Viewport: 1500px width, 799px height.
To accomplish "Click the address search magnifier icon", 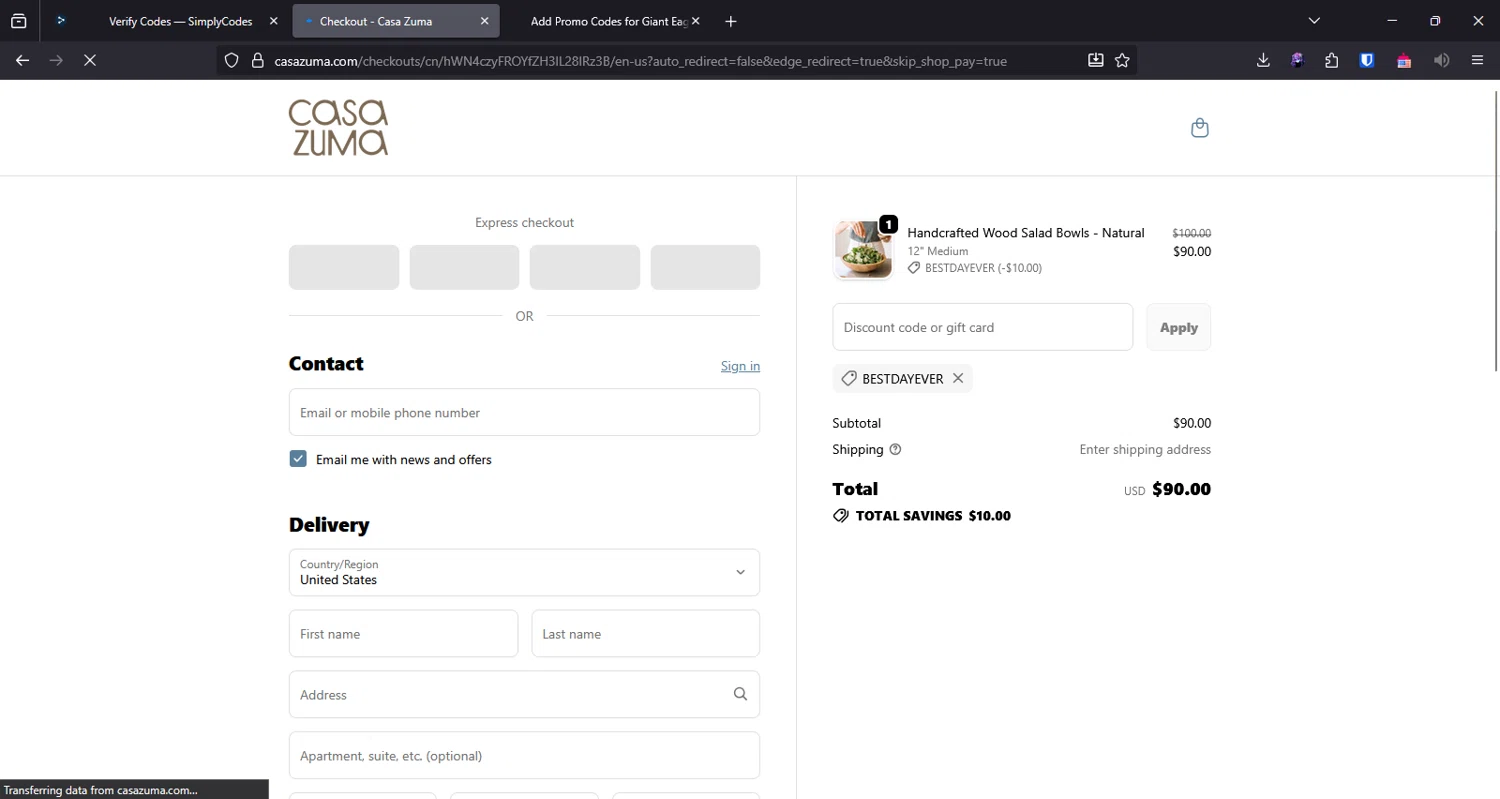I will 740,694.
